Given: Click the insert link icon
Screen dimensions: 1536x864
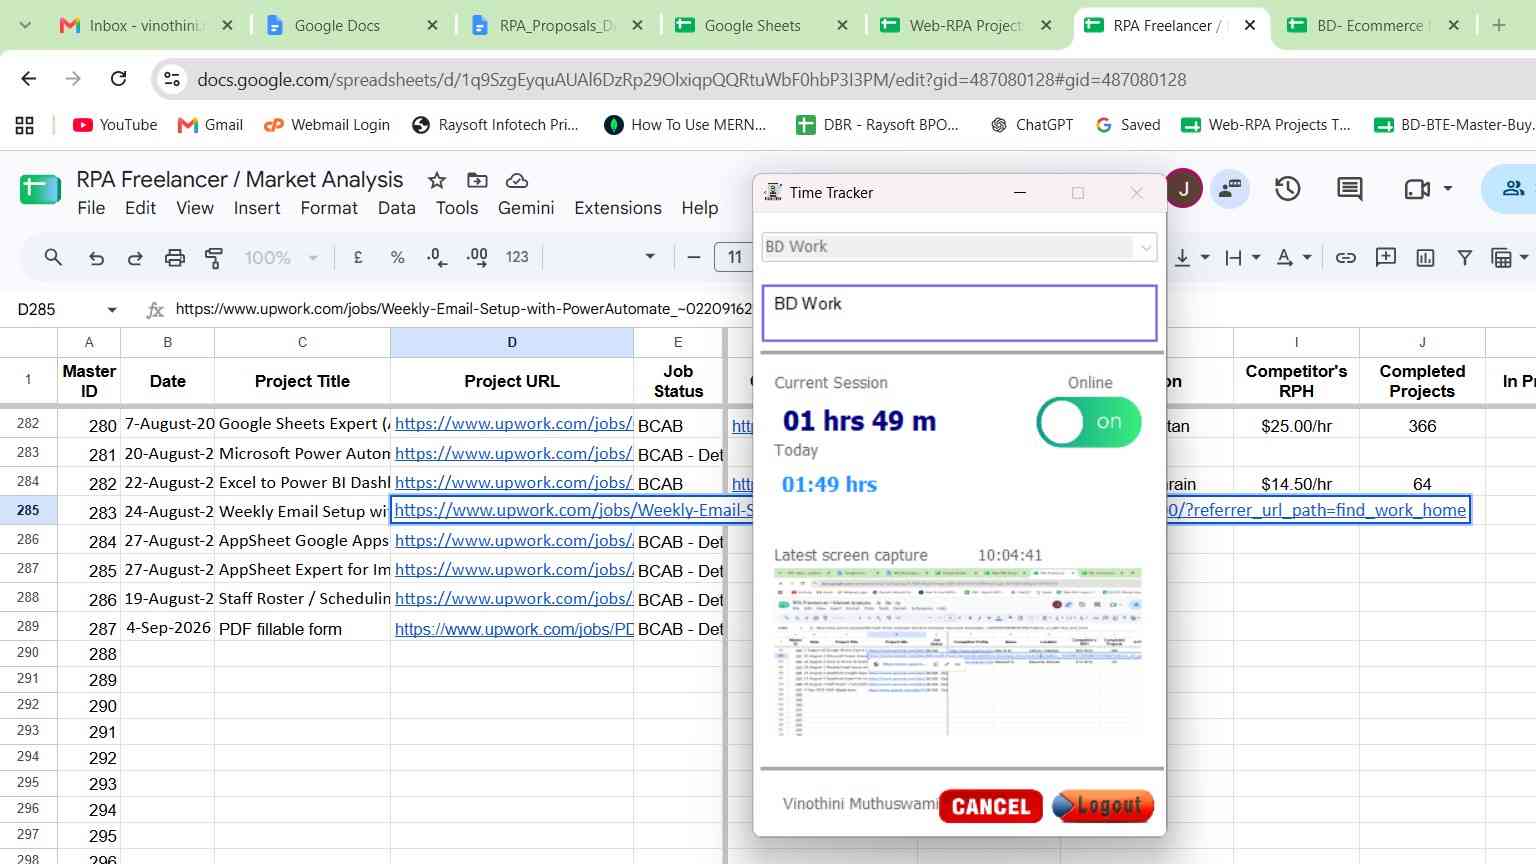Looking at the screenshot, I should click(x=1346, y=258).
